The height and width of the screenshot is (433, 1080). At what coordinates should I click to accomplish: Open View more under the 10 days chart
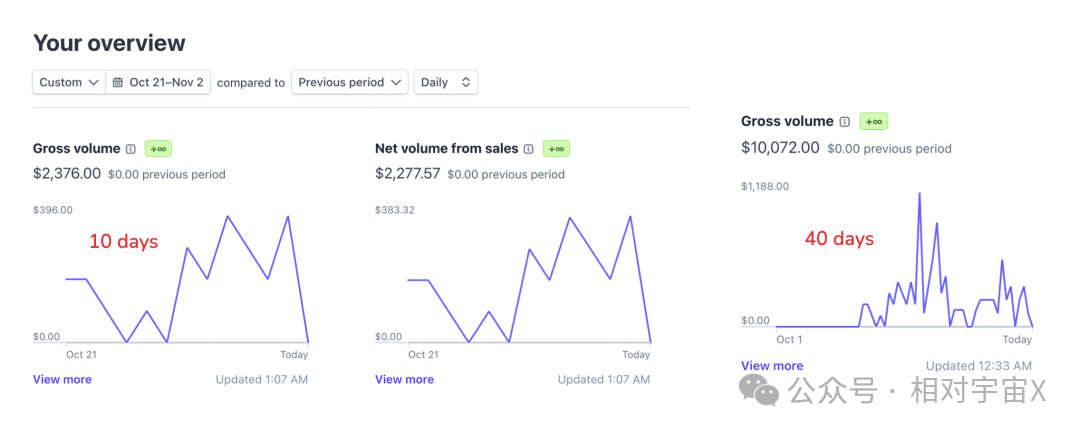(62, 380)
